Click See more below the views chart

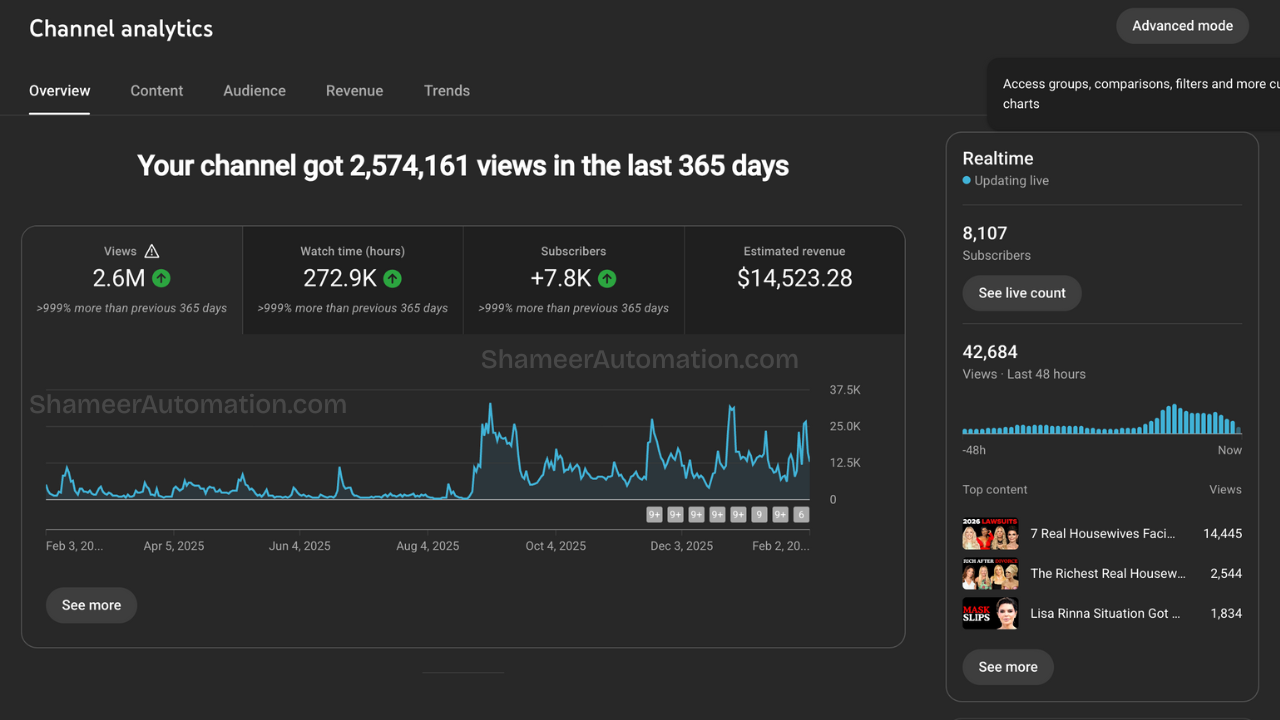point(91,605)
